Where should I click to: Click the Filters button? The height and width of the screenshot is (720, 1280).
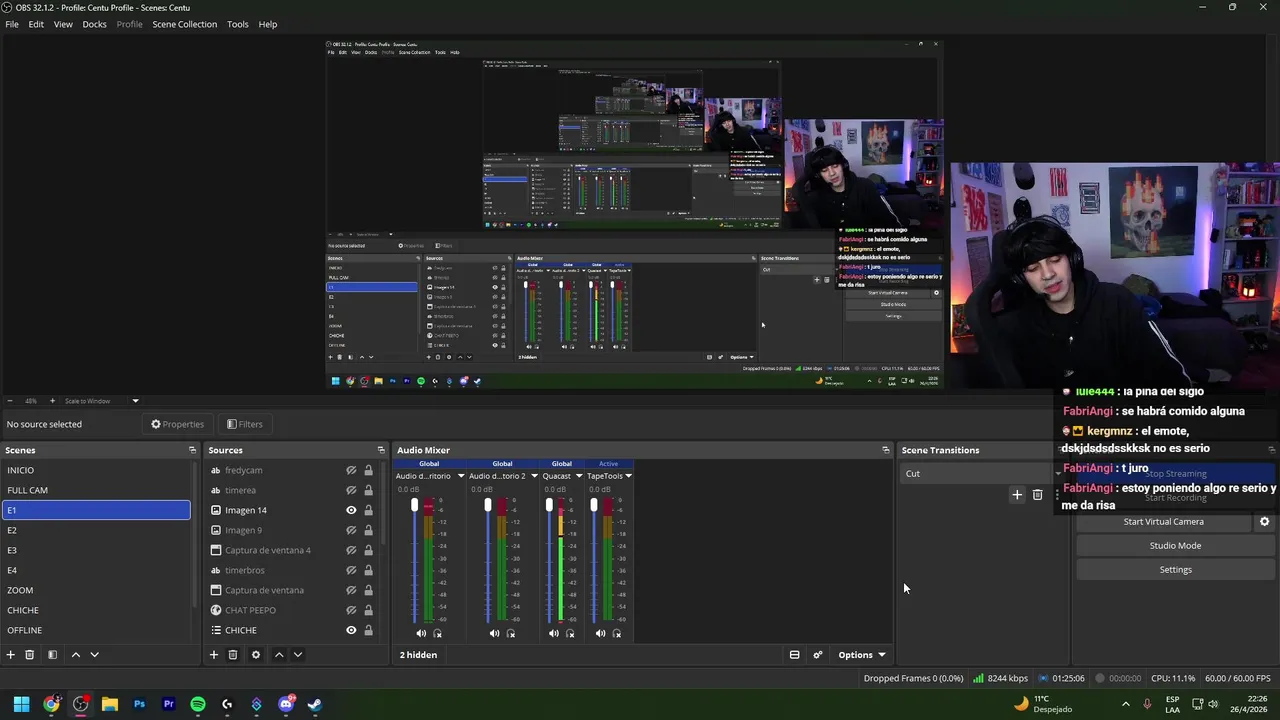244,424
